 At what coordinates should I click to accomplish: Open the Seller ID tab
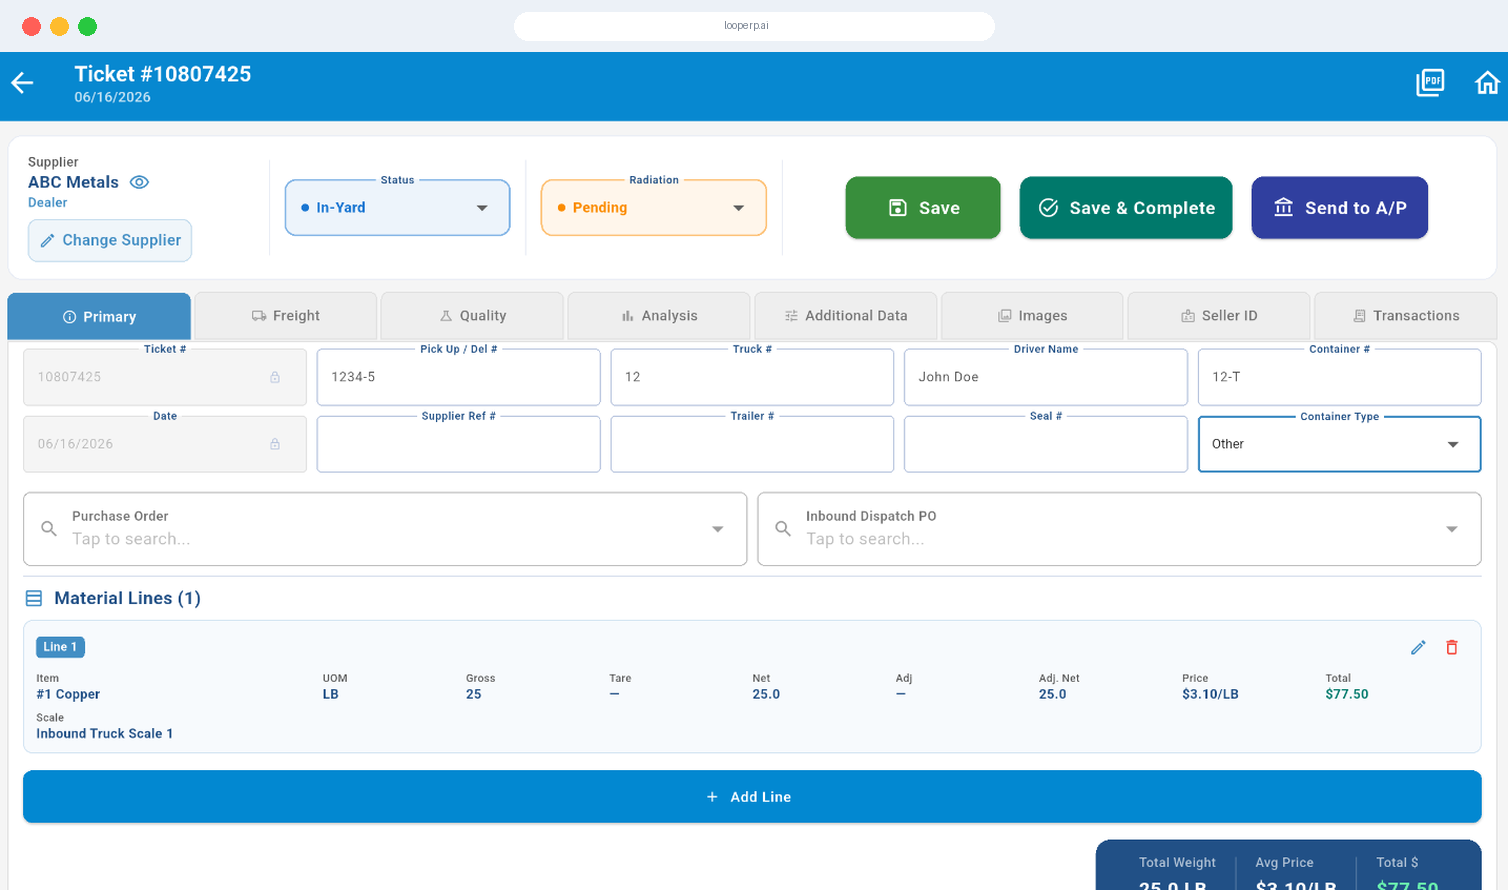coord(1219,316)
